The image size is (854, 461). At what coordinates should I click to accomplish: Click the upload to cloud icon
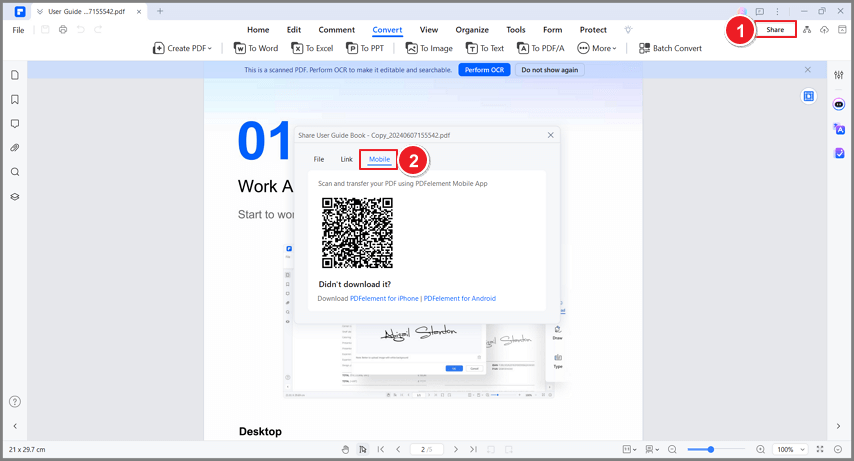click(824, 29)
